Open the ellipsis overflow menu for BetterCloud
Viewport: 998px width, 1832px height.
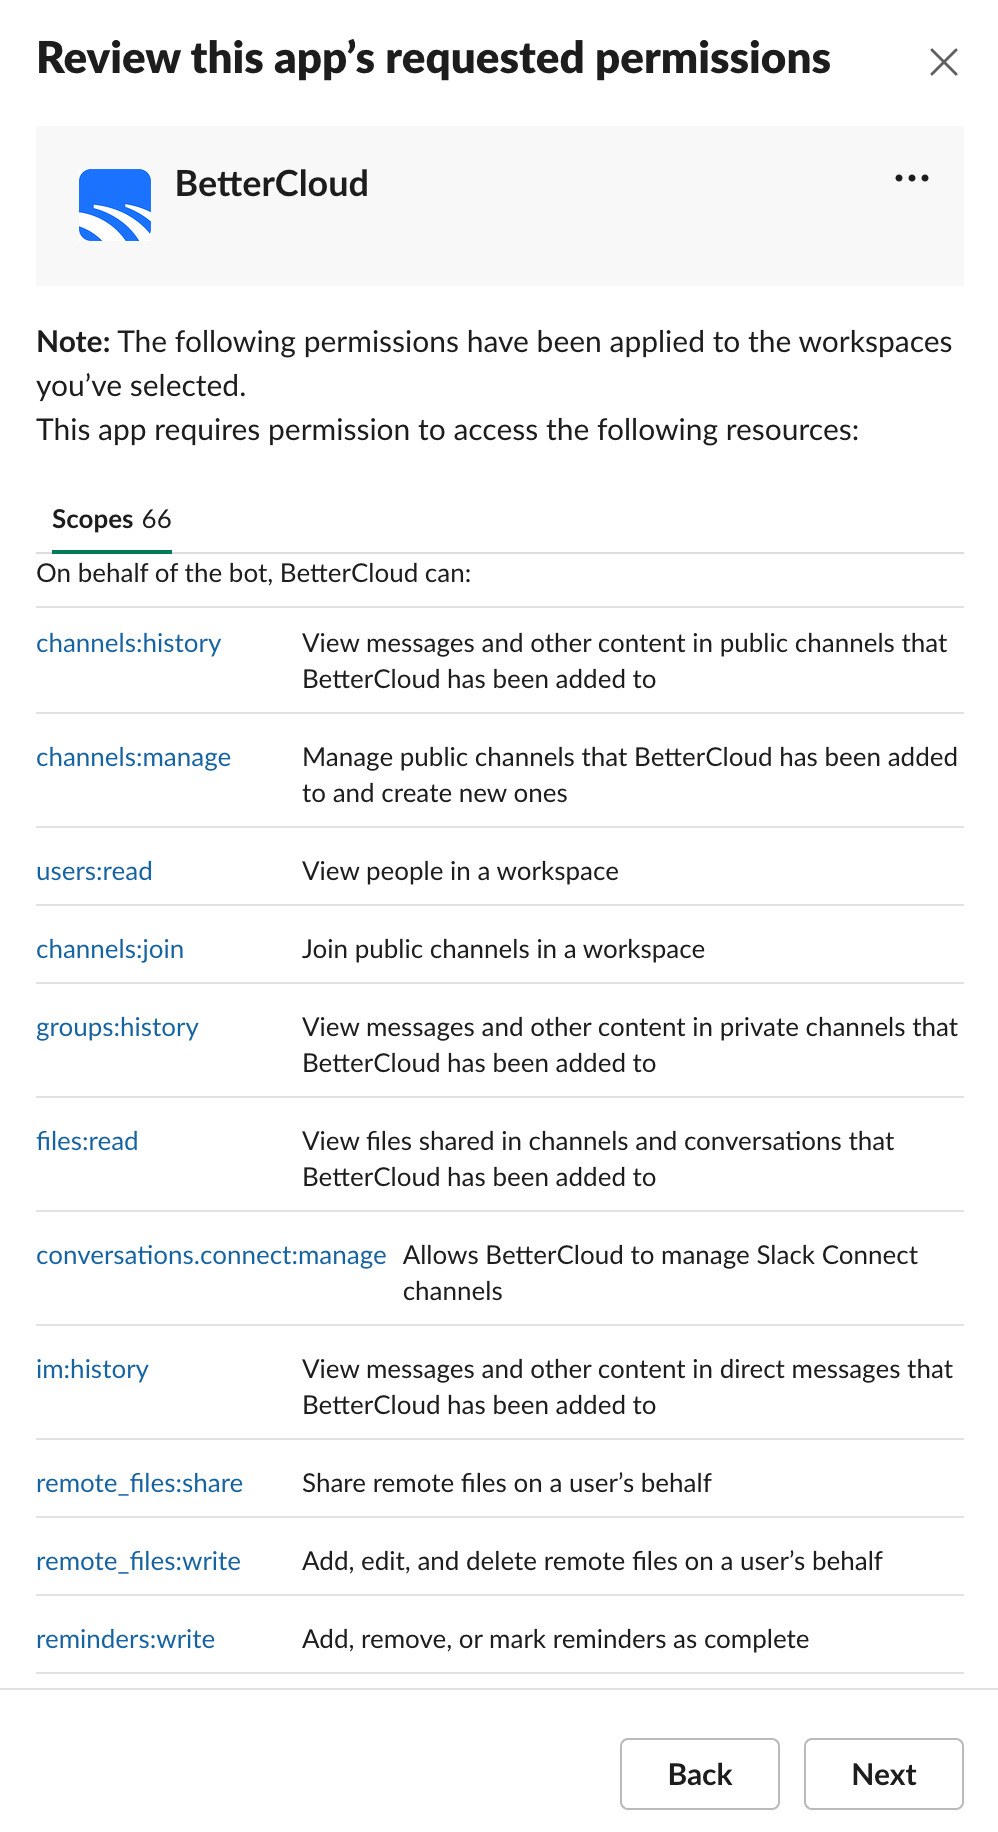(x=911, y=179)
